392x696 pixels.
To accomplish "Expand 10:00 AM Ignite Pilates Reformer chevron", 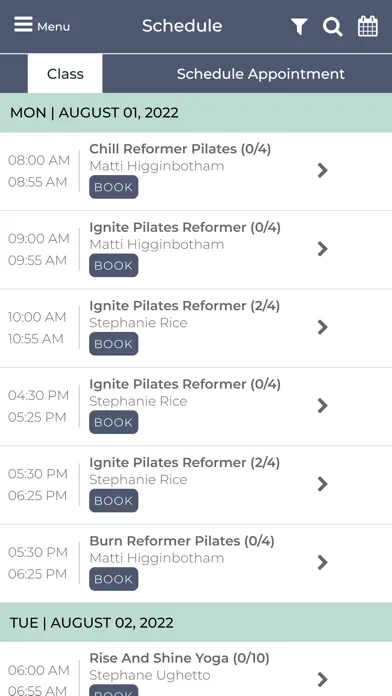I will tap(323, 327).
